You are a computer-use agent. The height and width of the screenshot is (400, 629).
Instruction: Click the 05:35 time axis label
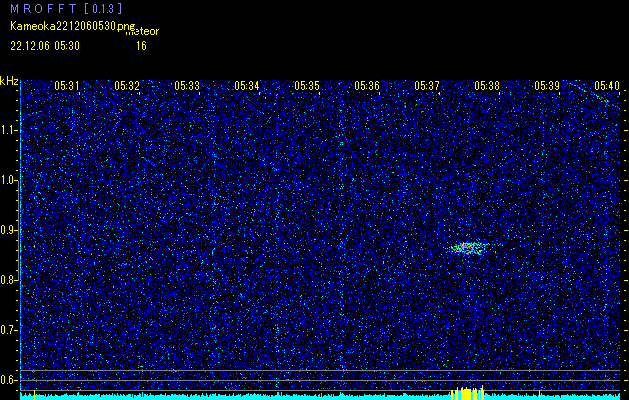(x=307, y=85)
